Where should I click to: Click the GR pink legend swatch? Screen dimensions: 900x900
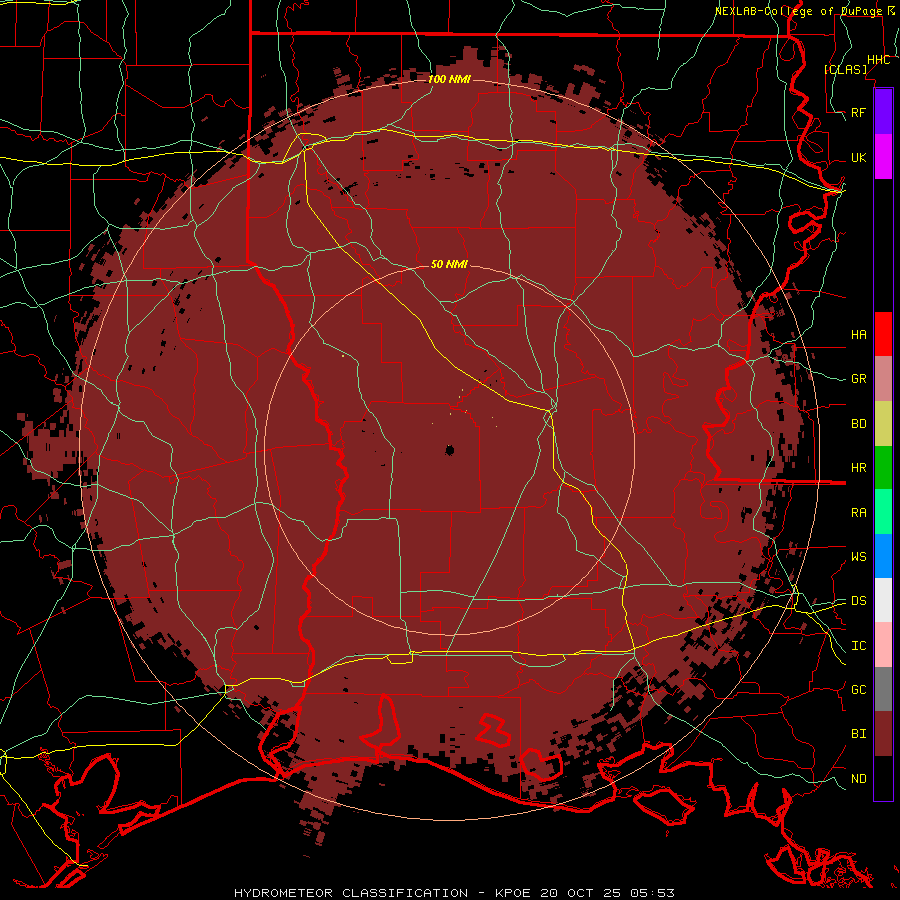pyautogui.click(x=883, y=379)
